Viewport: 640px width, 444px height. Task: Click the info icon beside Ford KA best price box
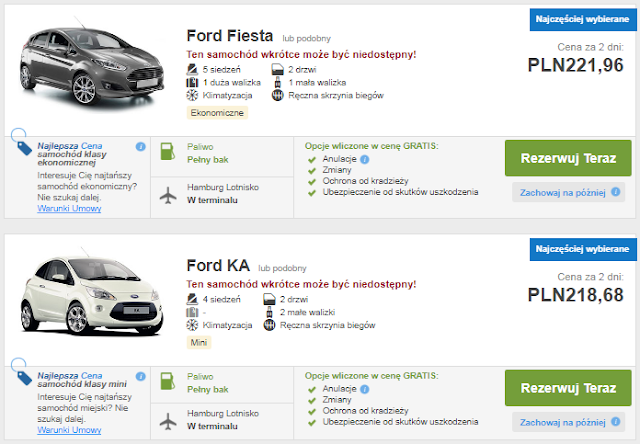click(x=141, y=378)
